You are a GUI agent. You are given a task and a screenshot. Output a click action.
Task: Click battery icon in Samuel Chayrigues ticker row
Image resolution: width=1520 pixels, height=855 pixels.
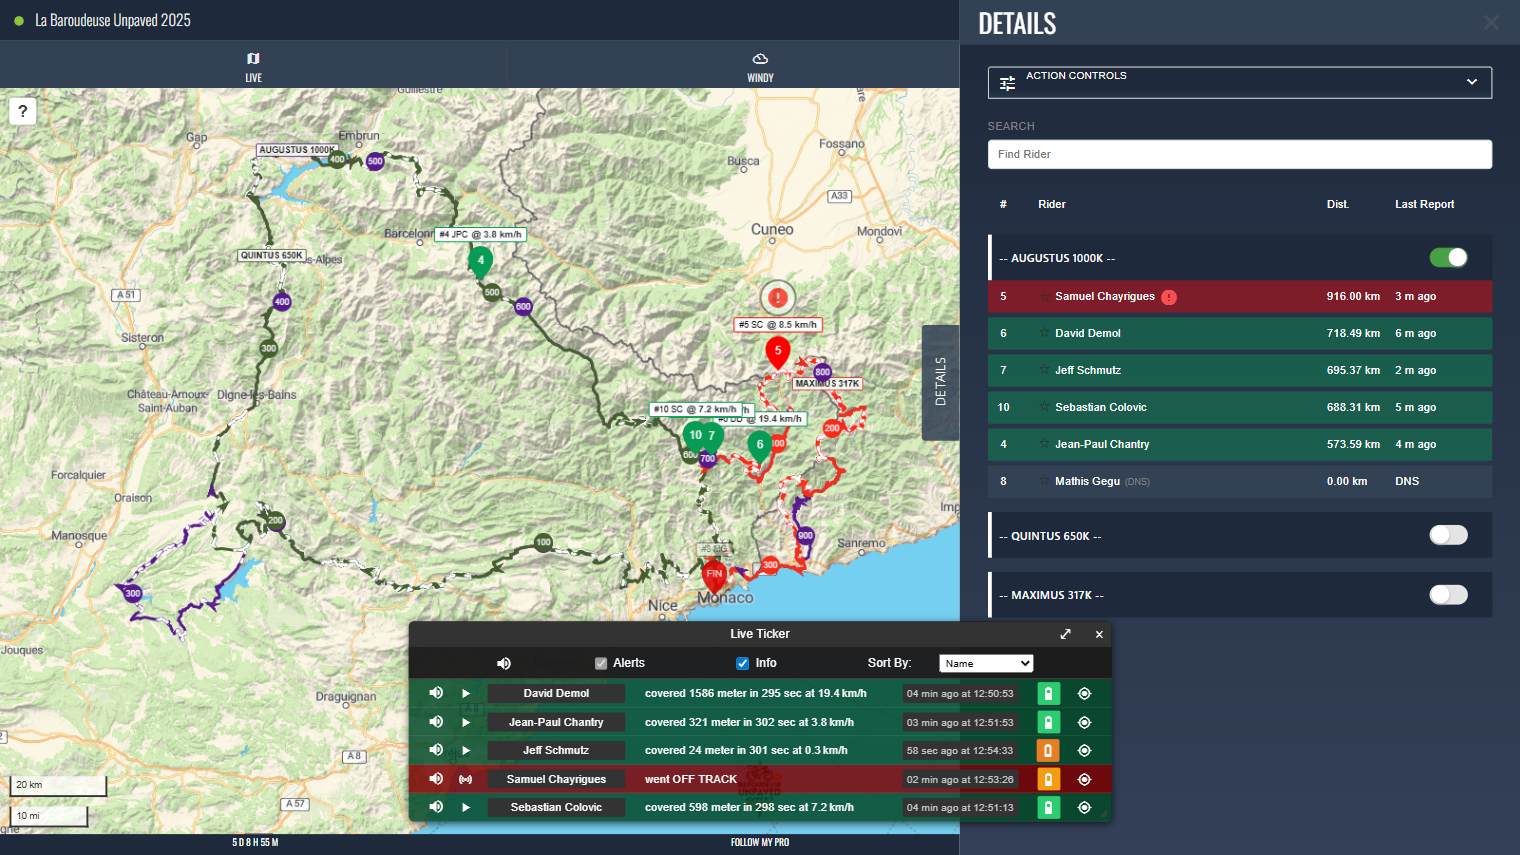(1048, 779)
